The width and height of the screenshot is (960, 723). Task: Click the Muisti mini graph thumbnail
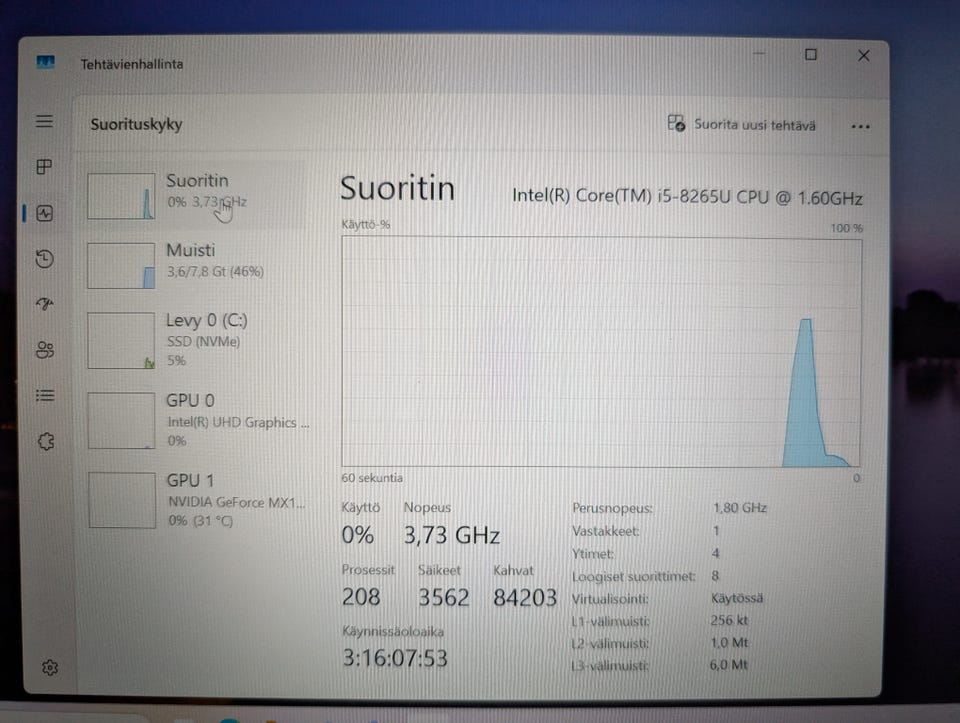coord(121,266)
